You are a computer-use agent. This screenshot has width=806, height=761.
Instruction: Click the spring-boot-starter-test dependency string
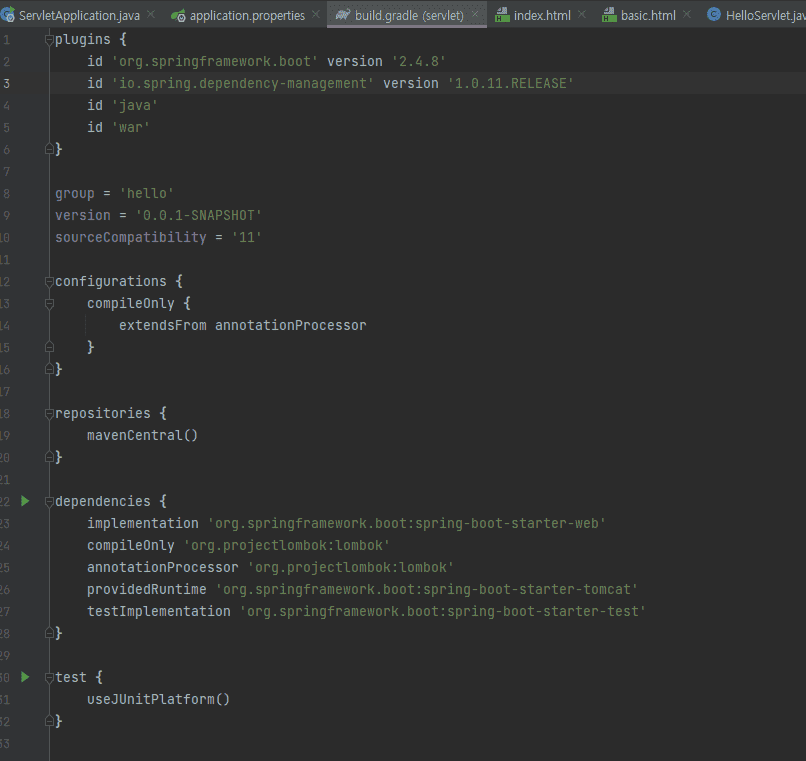[x=443, y=611]
